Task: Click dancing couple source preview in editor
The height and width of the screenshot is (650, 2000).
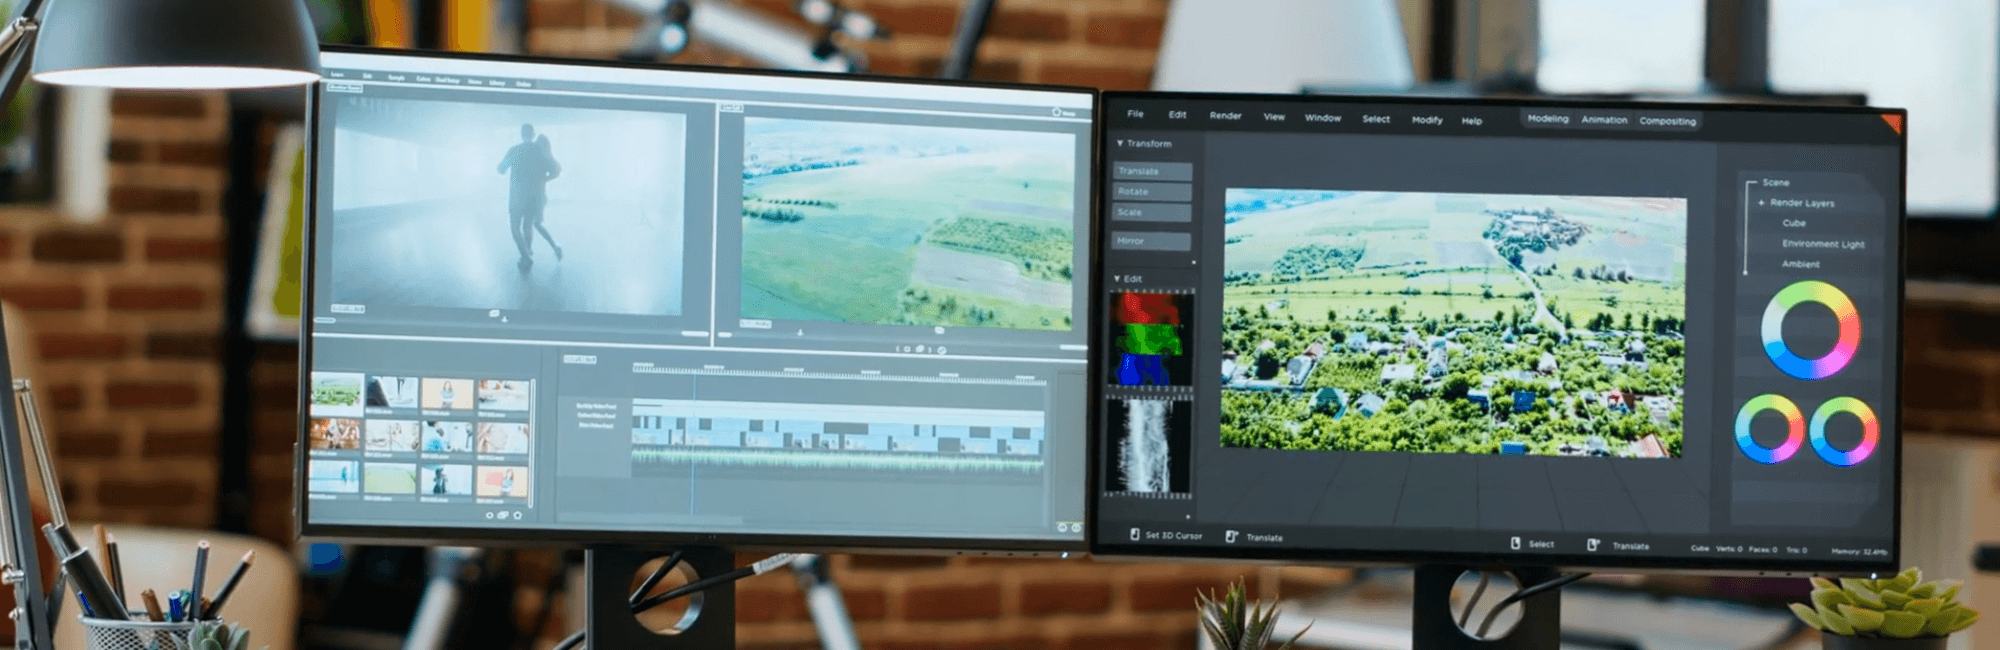Action: pyautogui.click(x=508, y=208)
